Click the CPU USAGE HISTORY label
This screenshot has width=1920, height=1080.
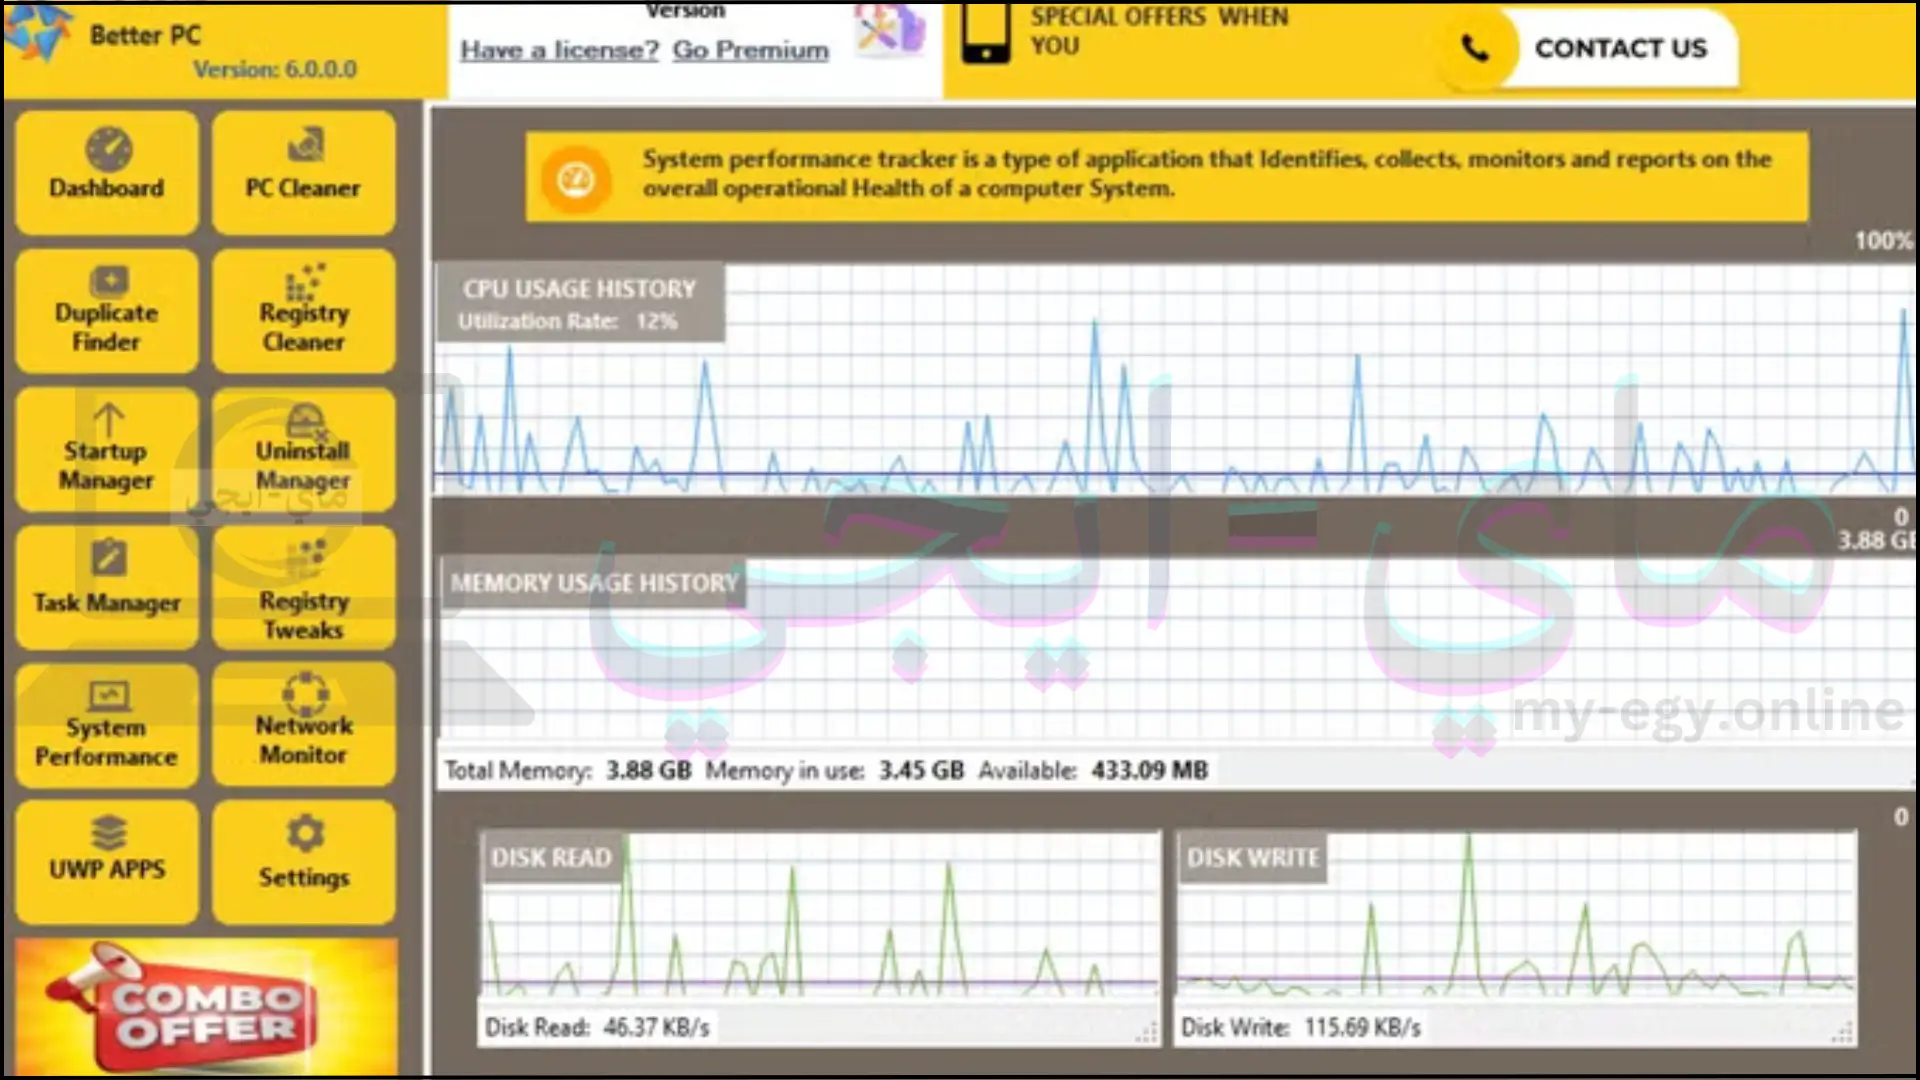click(x=579, y=289)
